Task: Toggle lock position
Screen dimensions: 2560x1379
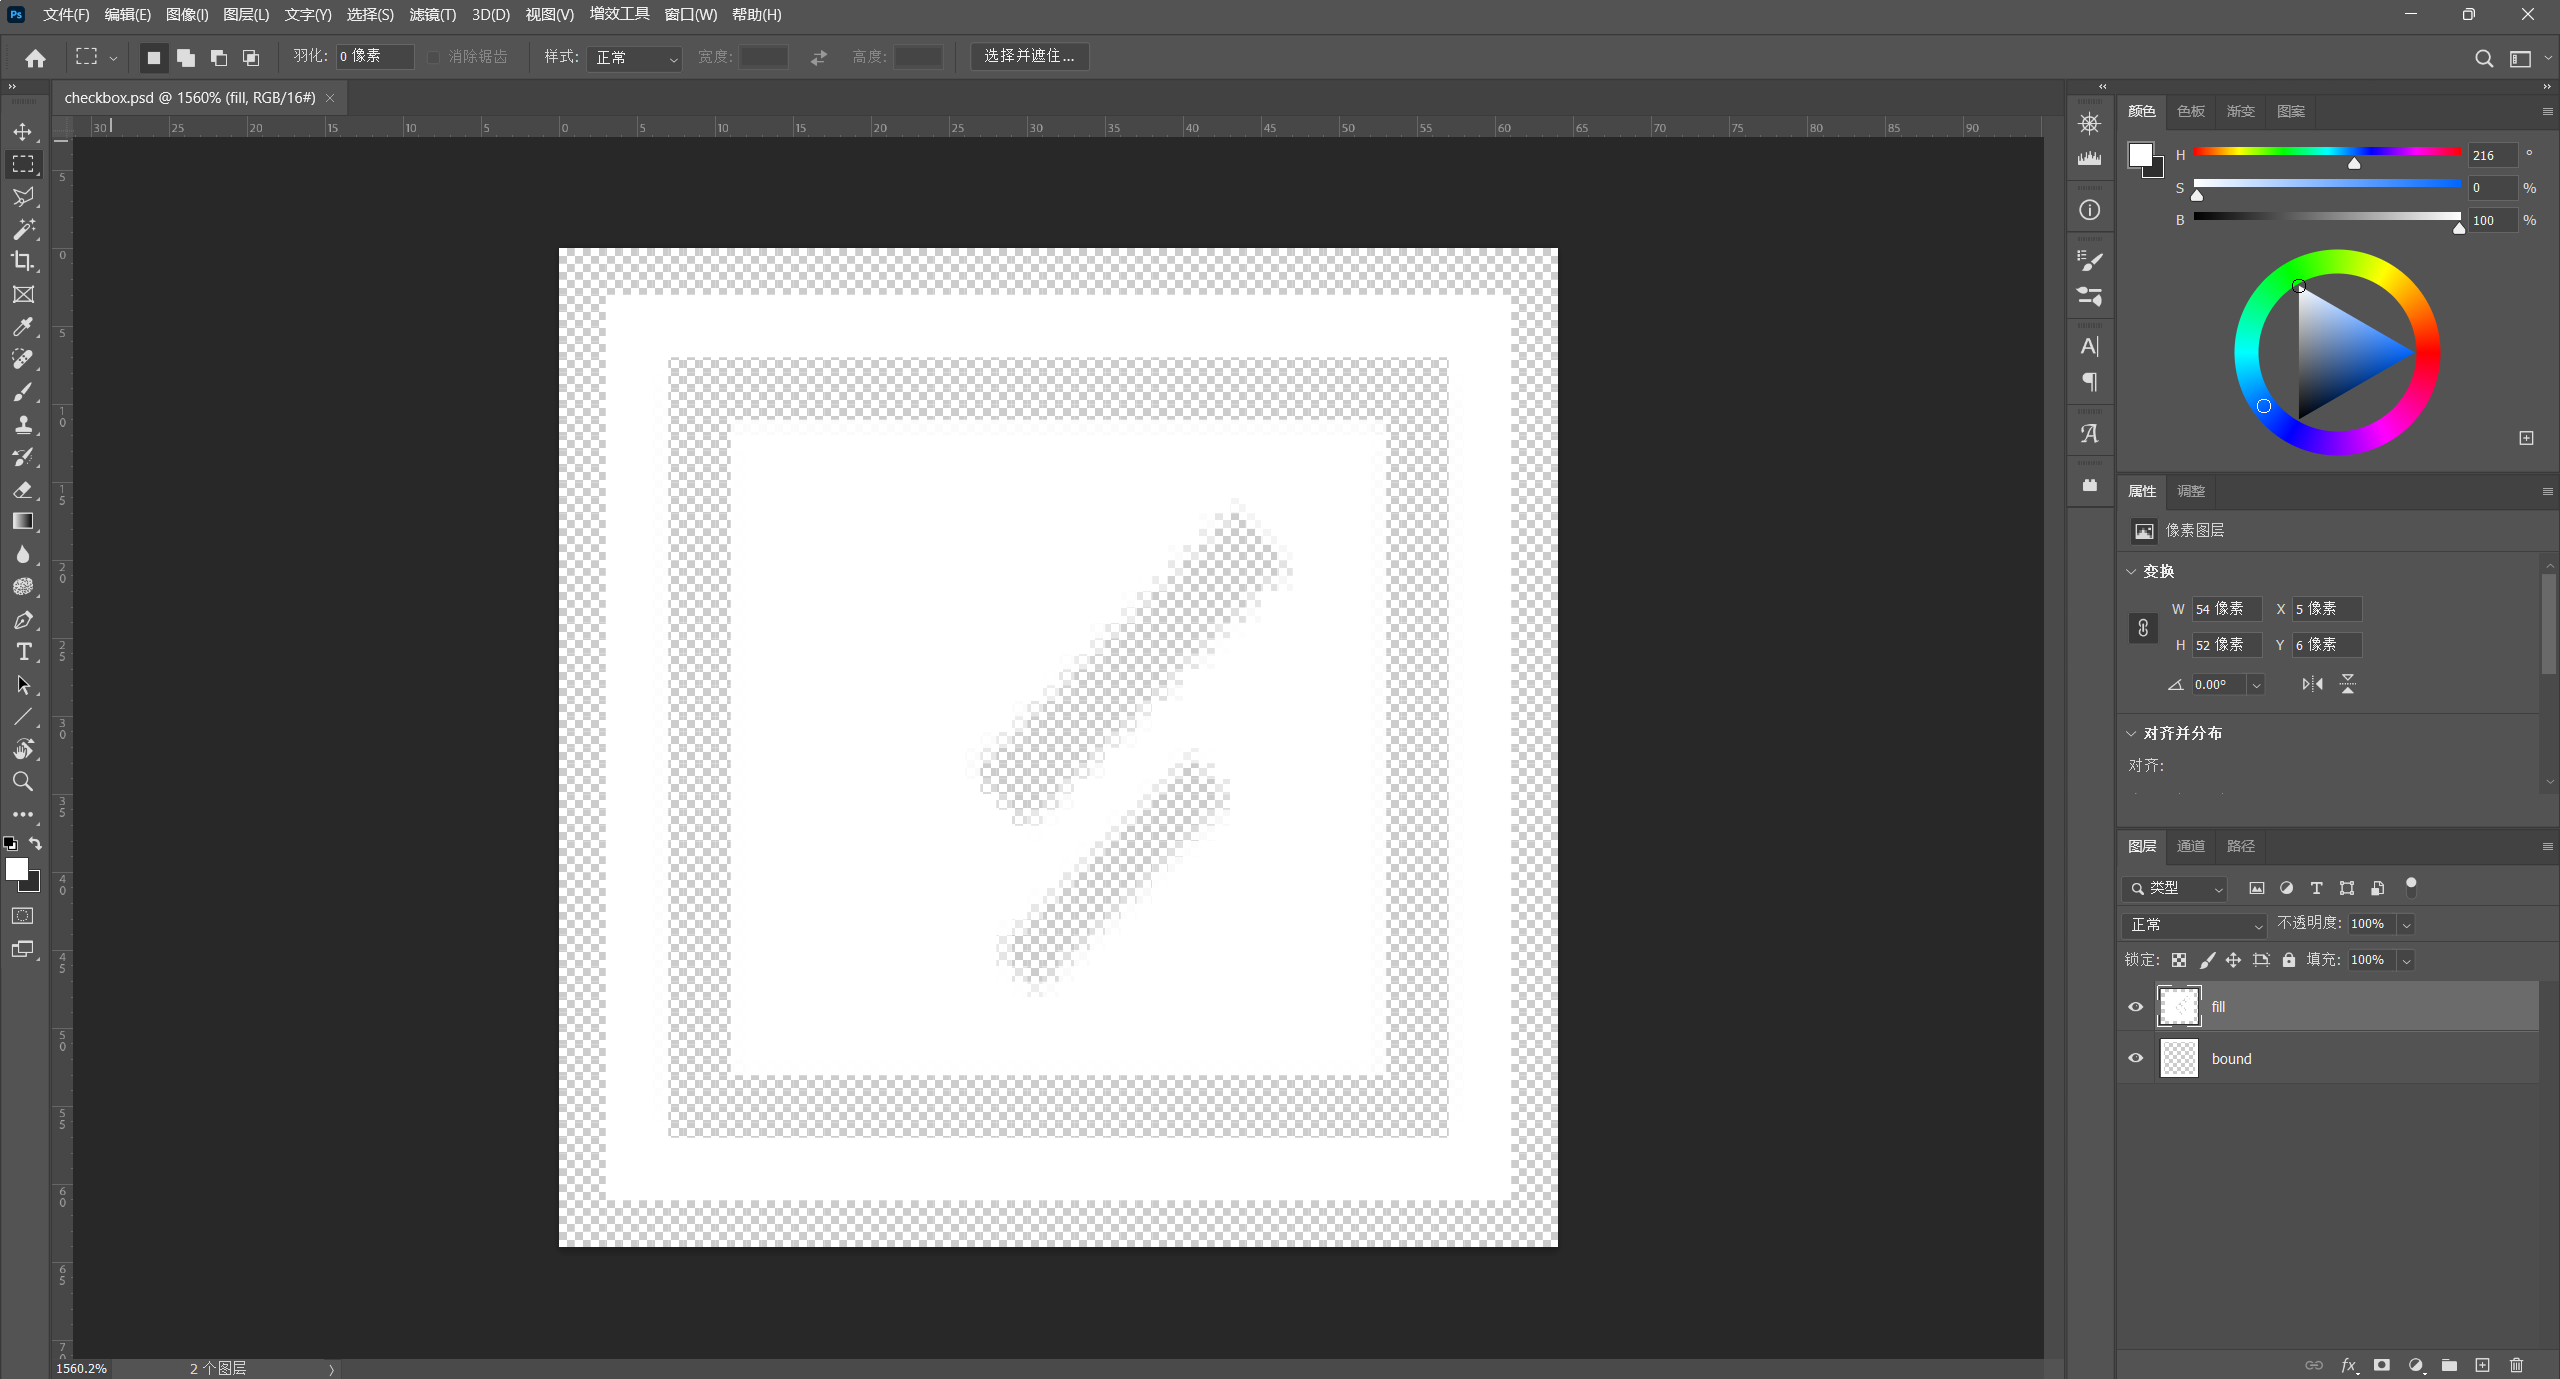Action: (2233, 960)
